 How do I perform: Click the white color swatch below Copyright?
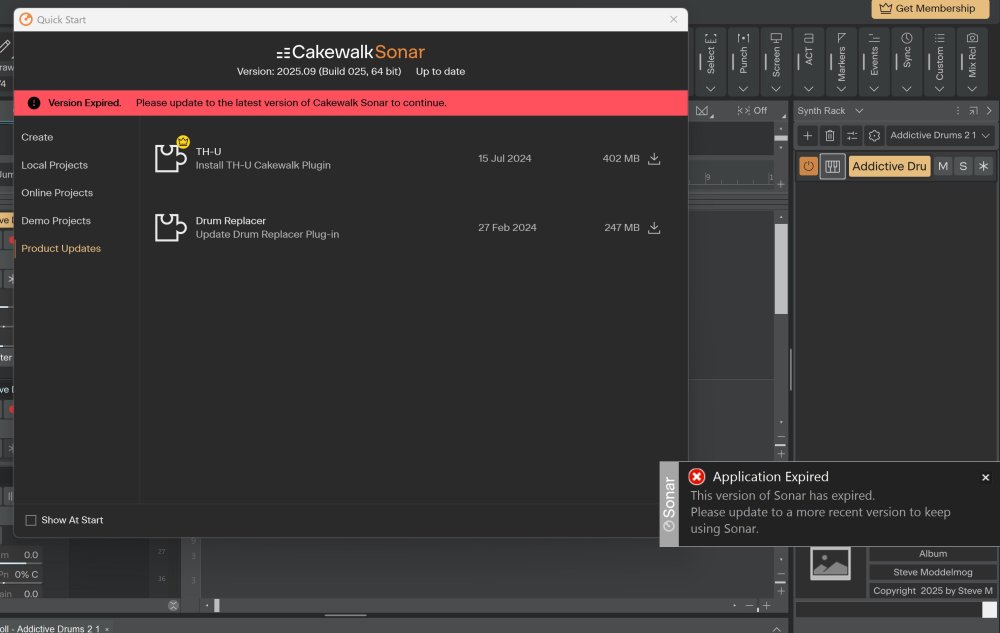[989, 609]
